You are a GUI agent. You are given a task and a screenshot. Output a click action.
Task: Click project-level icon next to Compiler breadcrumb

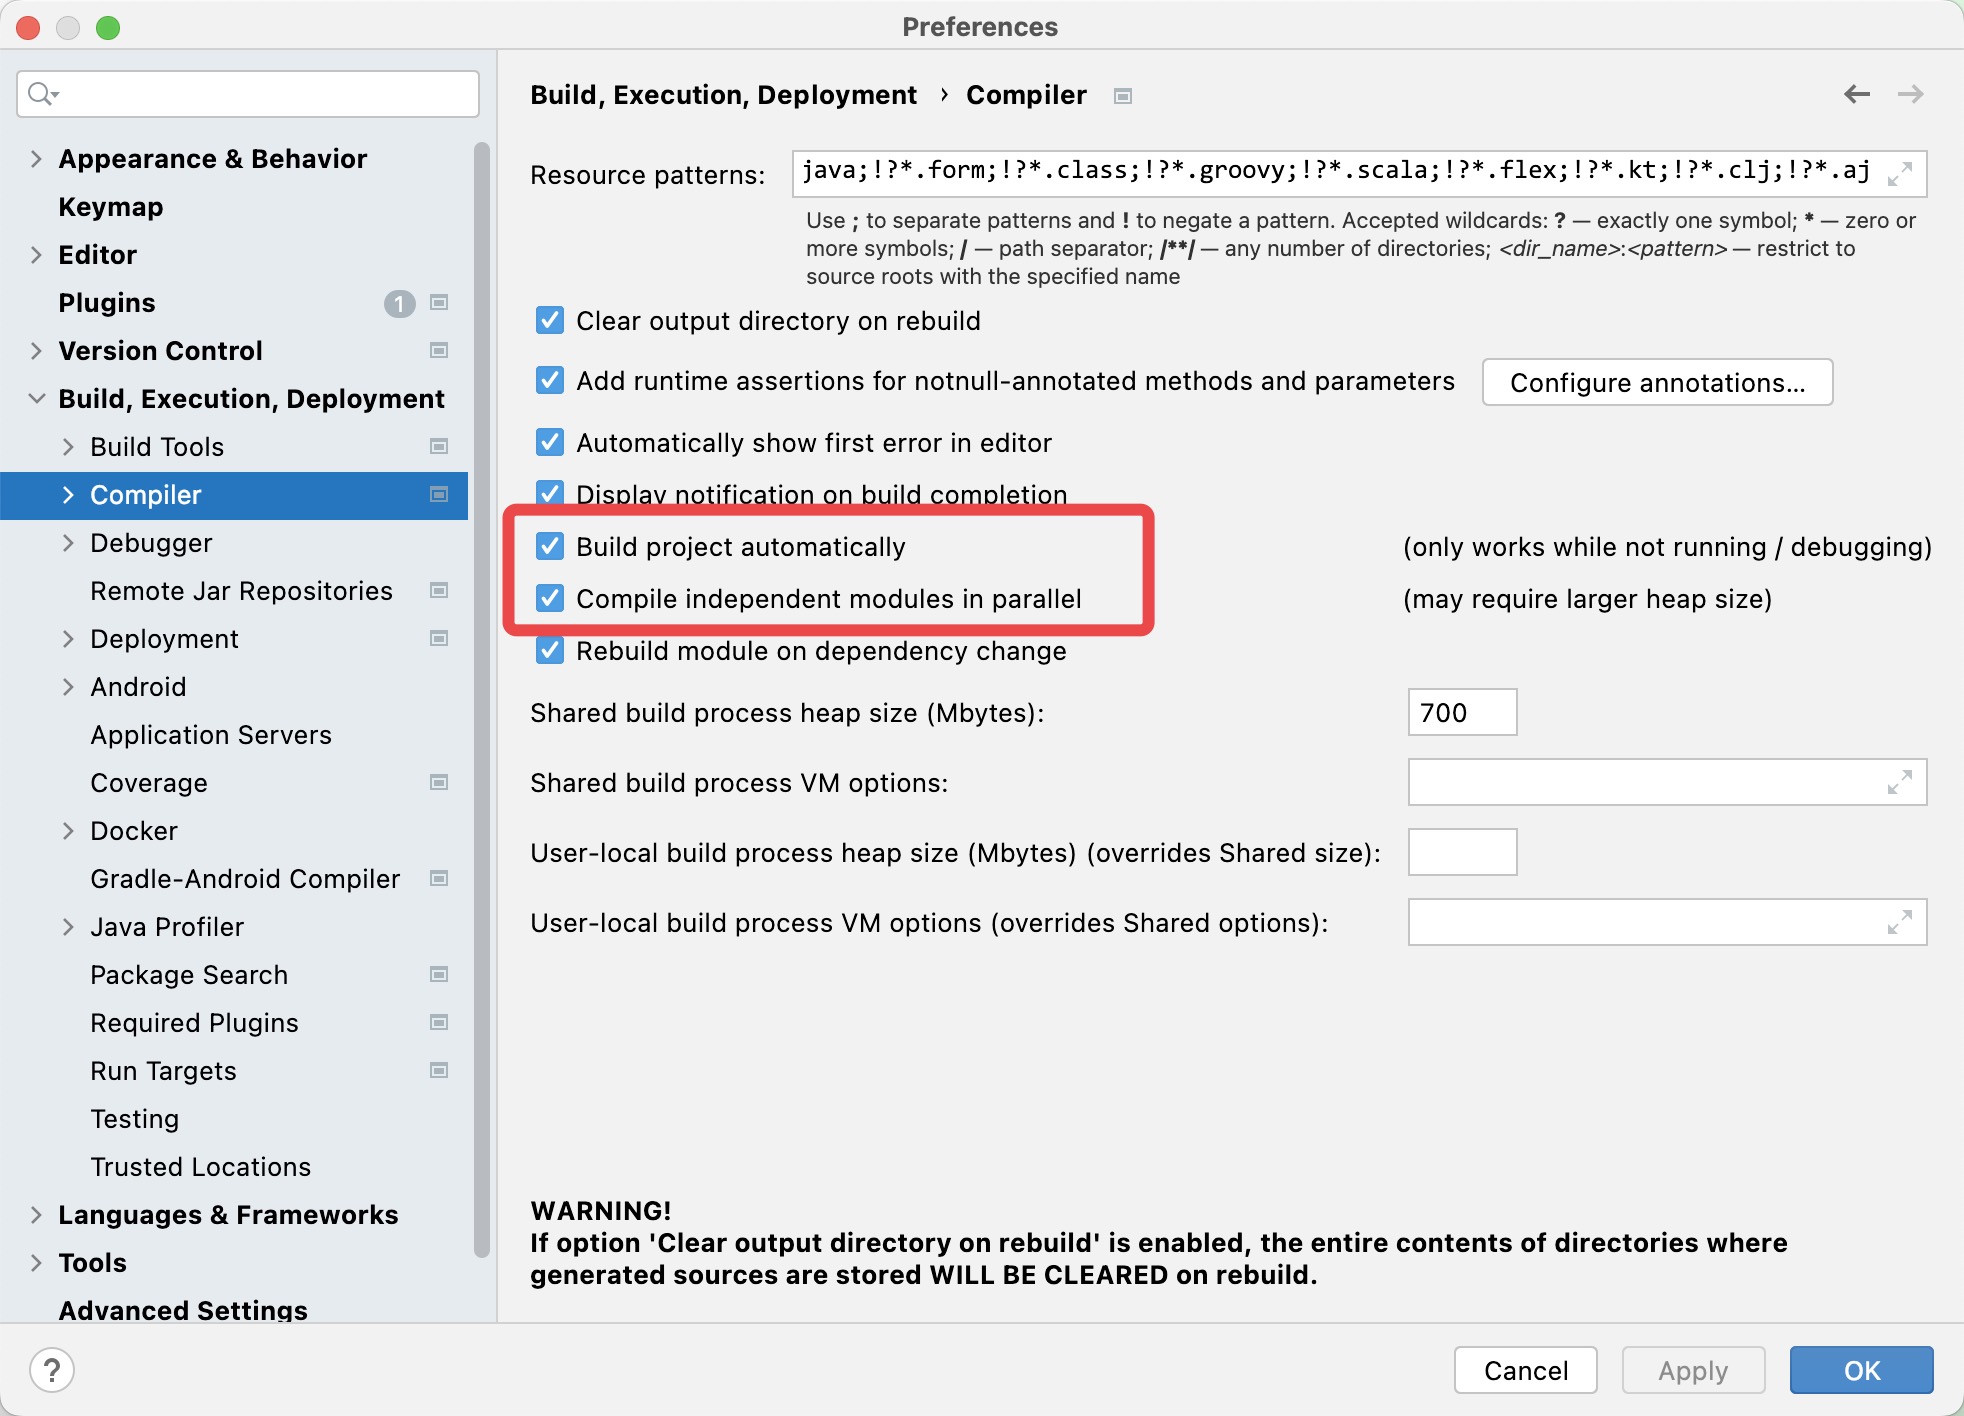click(1123, 96)
